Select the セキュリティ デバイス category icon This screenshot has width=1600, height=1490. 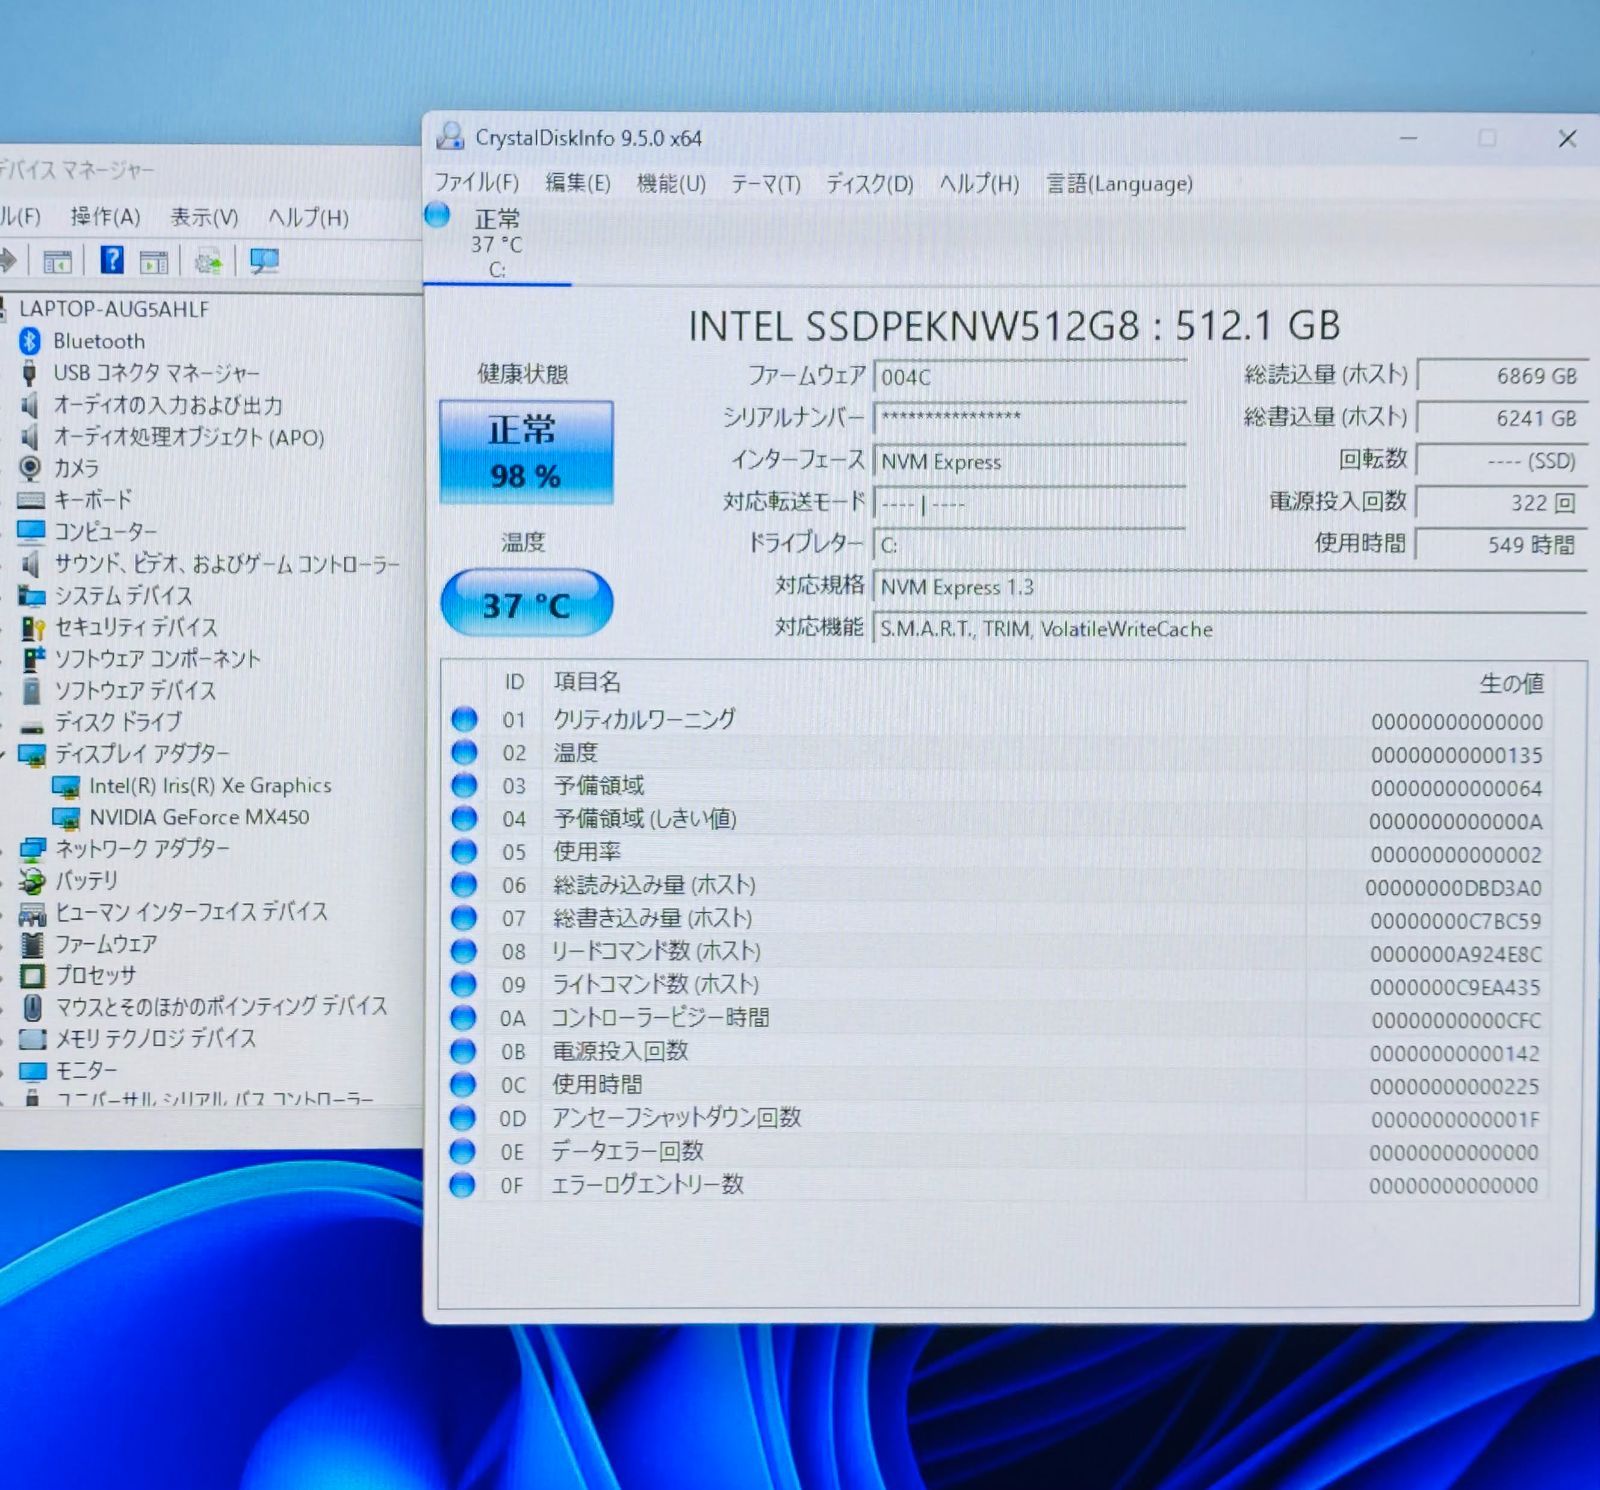tap(33, 628)
